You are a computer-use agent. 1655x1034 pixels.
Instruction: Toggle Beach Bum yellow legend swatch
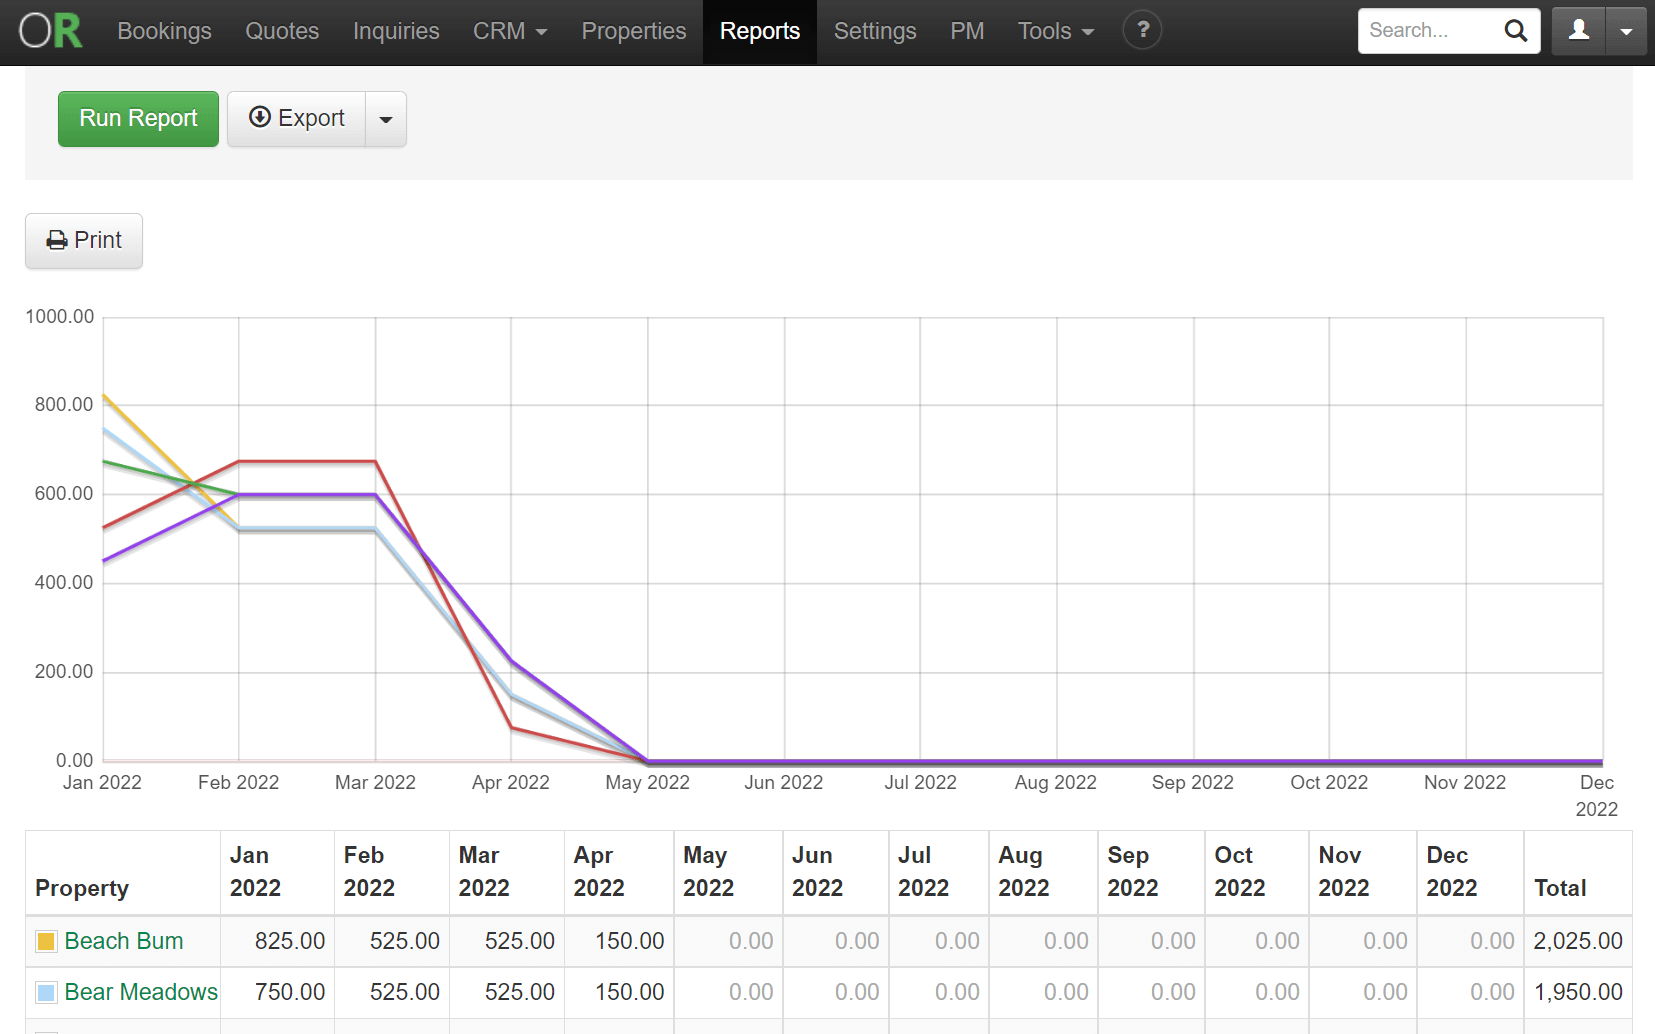46,942
